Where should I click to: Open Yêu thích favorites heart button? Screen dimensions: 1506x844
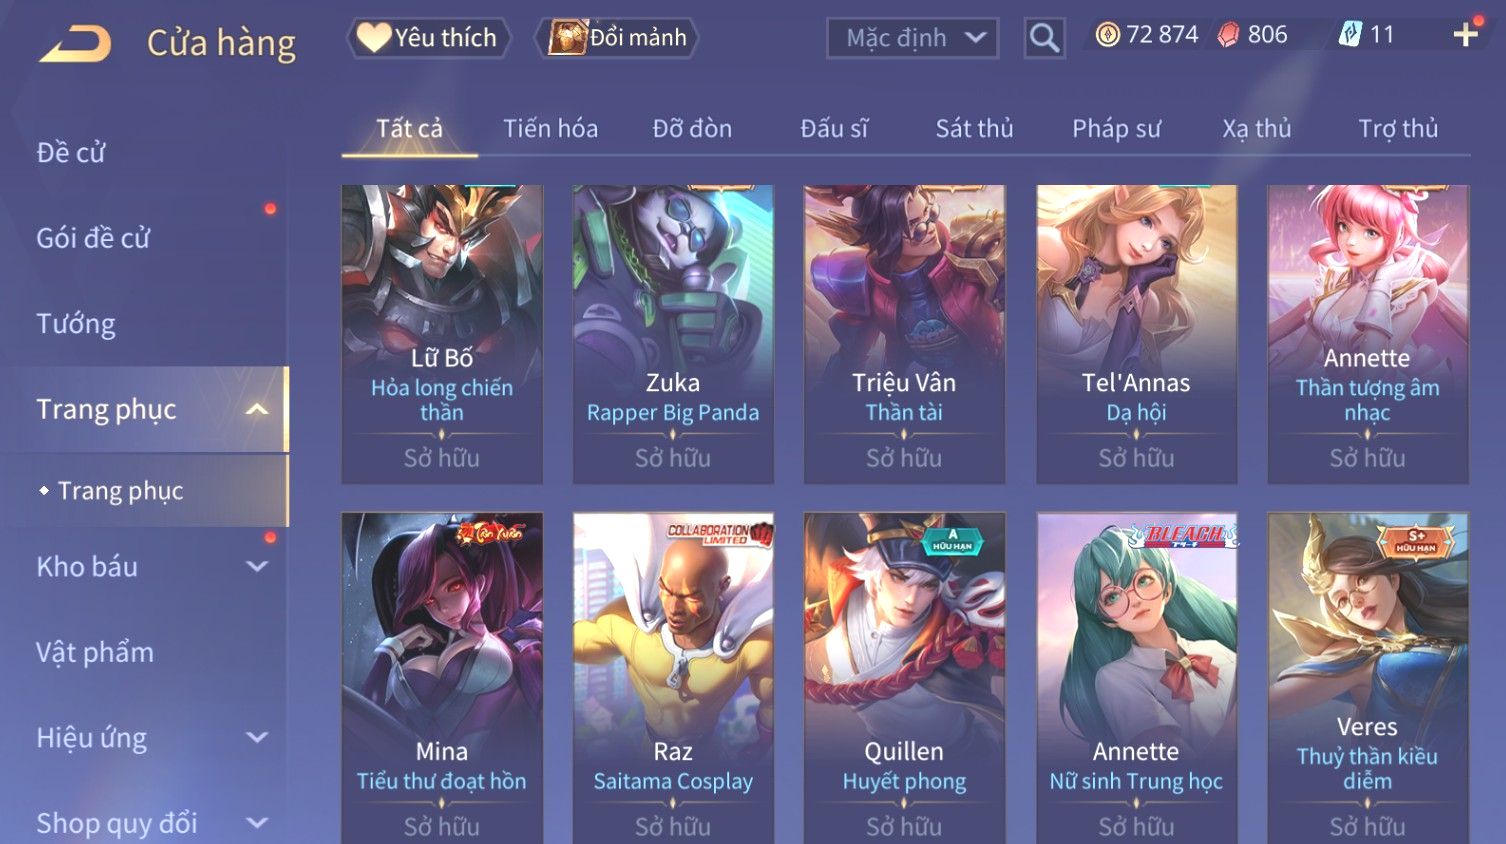click(x=428, y=38)
